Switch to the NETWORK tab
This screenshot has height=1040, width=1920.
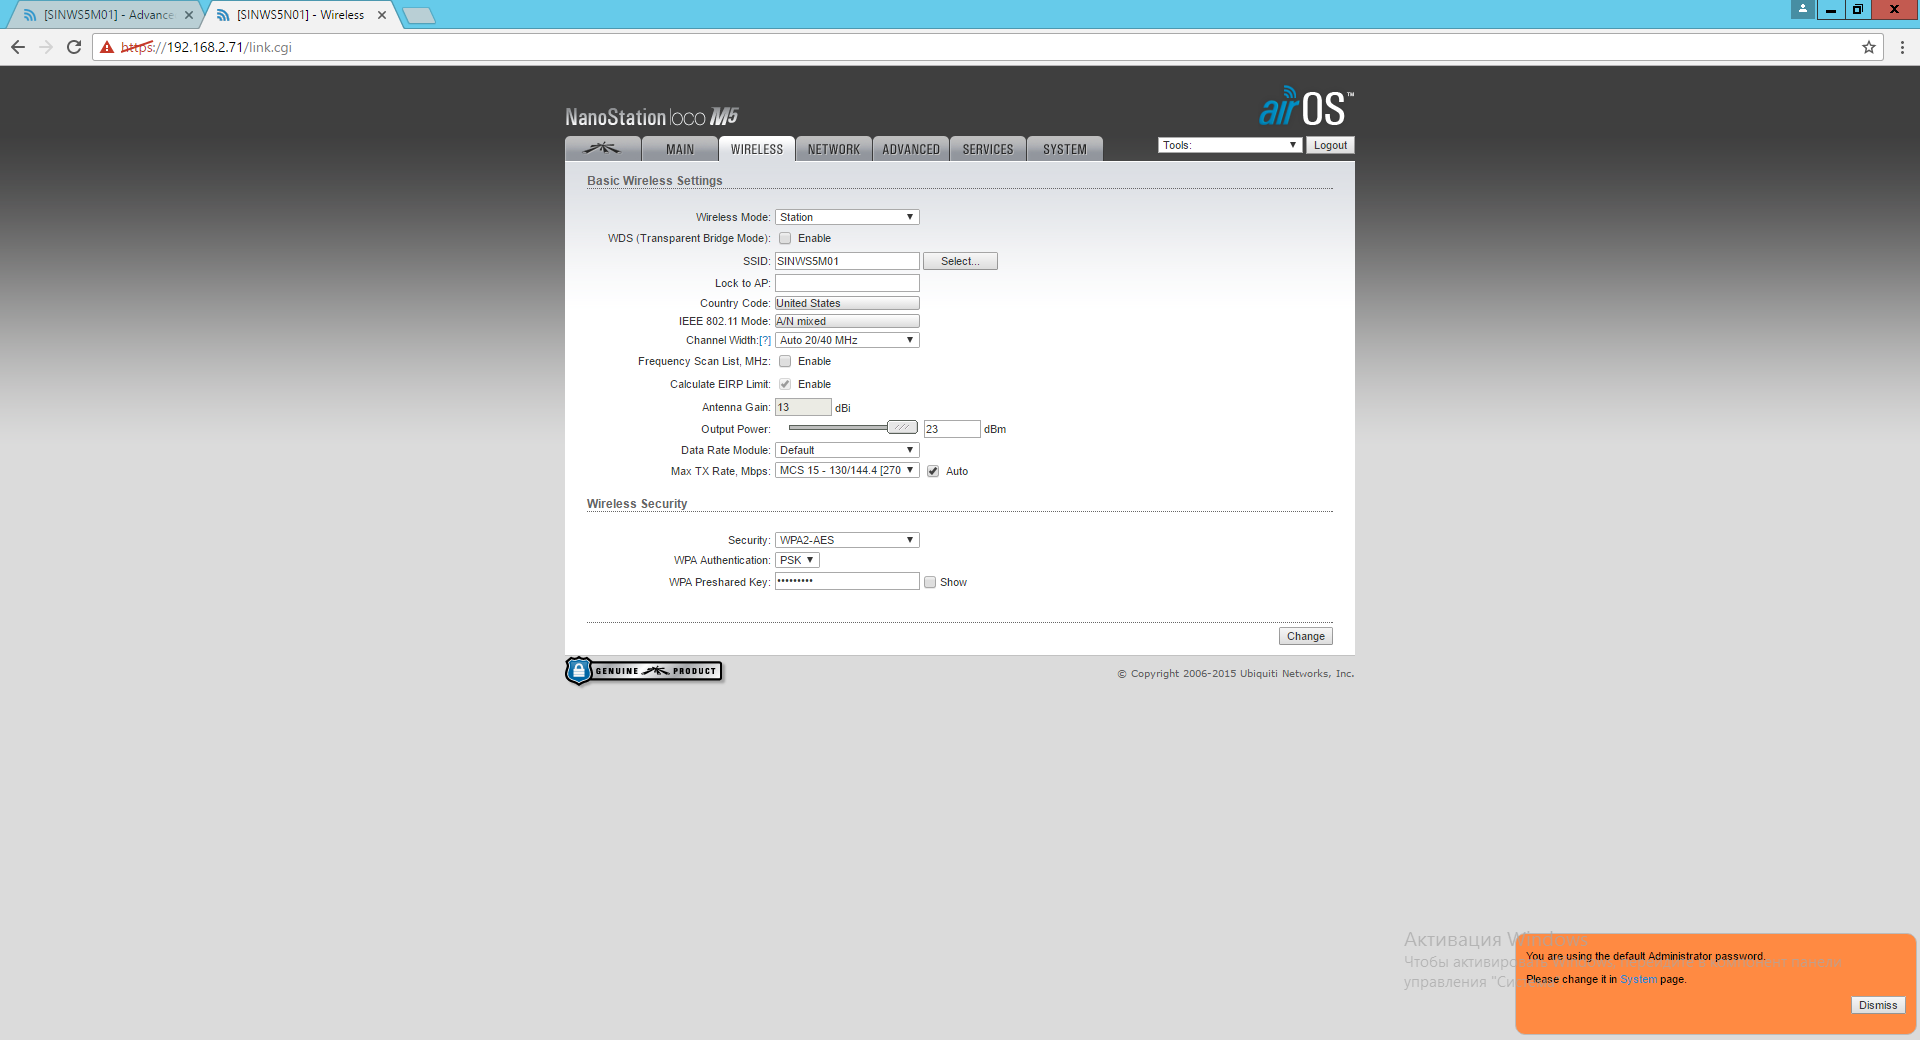pos(833,149)
